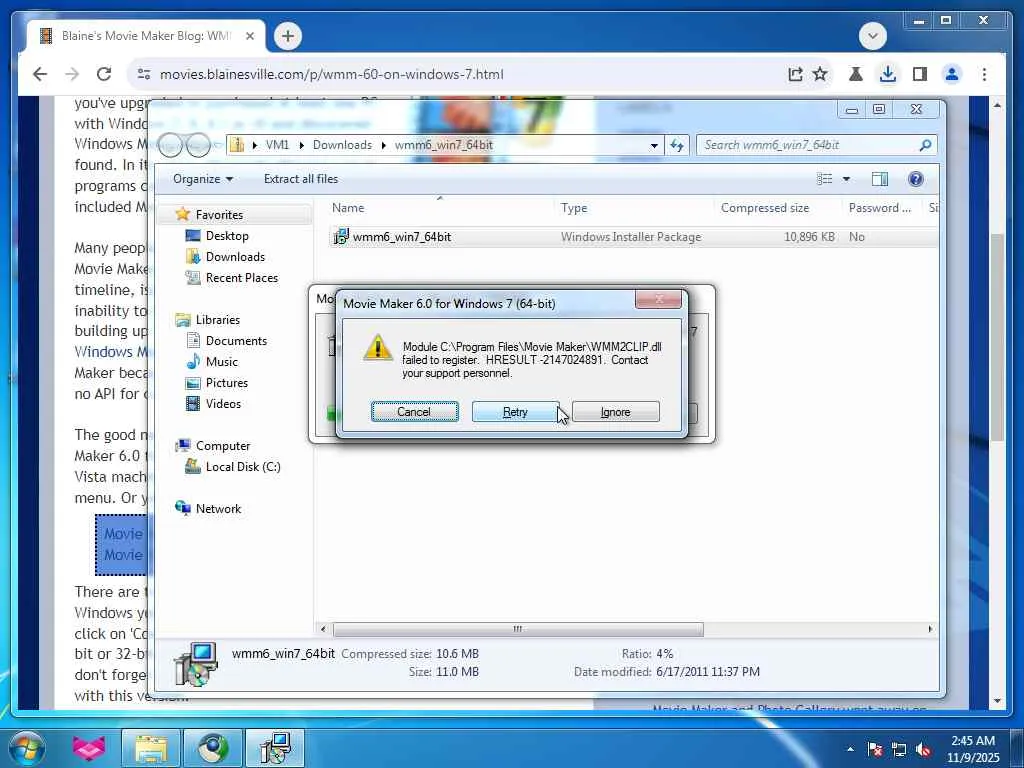This screenshot has width=1024, height=768.
Task: Click the Explorer horizontal scrollbar thumb
Action: 518,629
